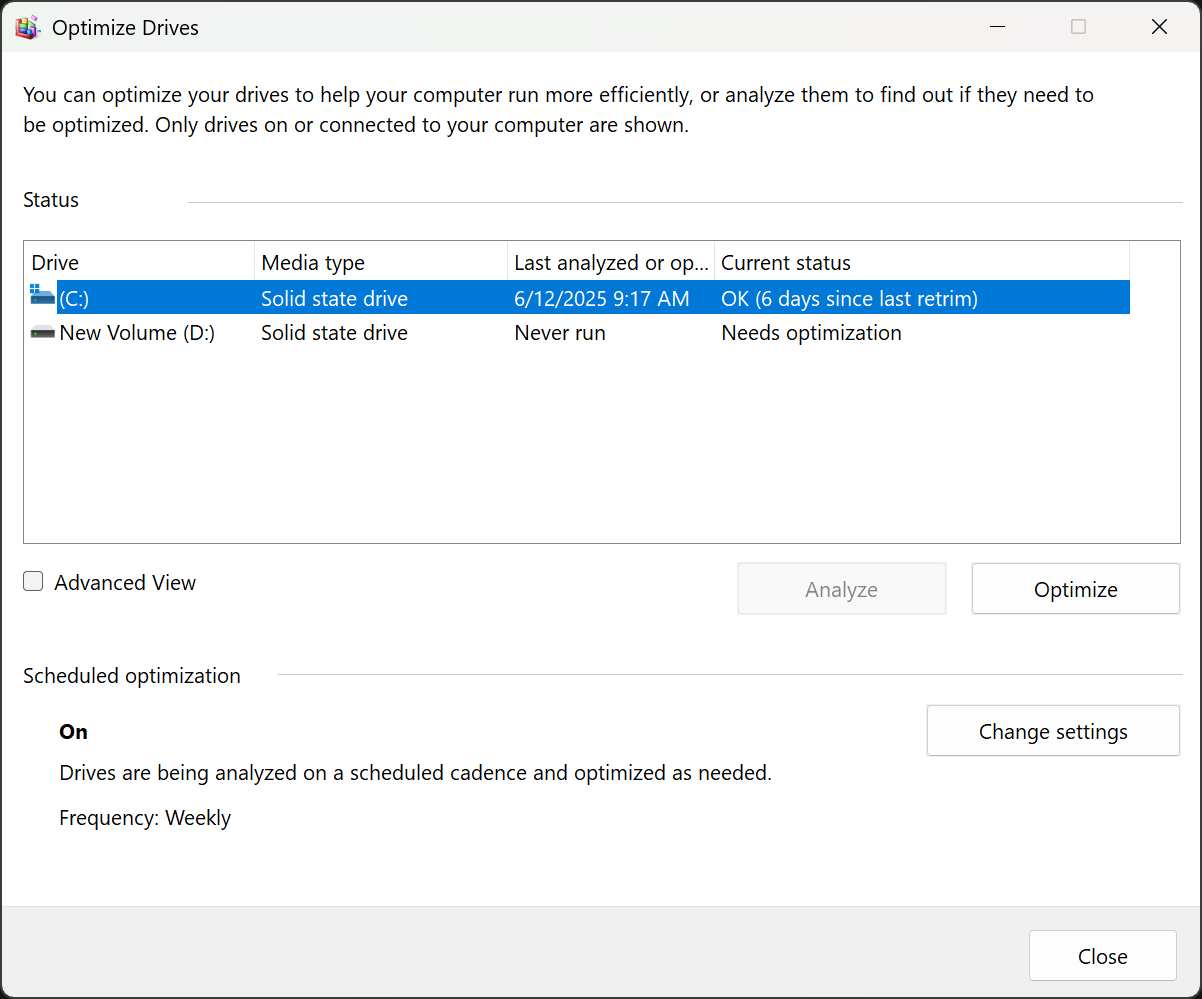1202x999 pixels.
Task: Open Change settings for scheduled optimization
Action: tap(1053, 731)
